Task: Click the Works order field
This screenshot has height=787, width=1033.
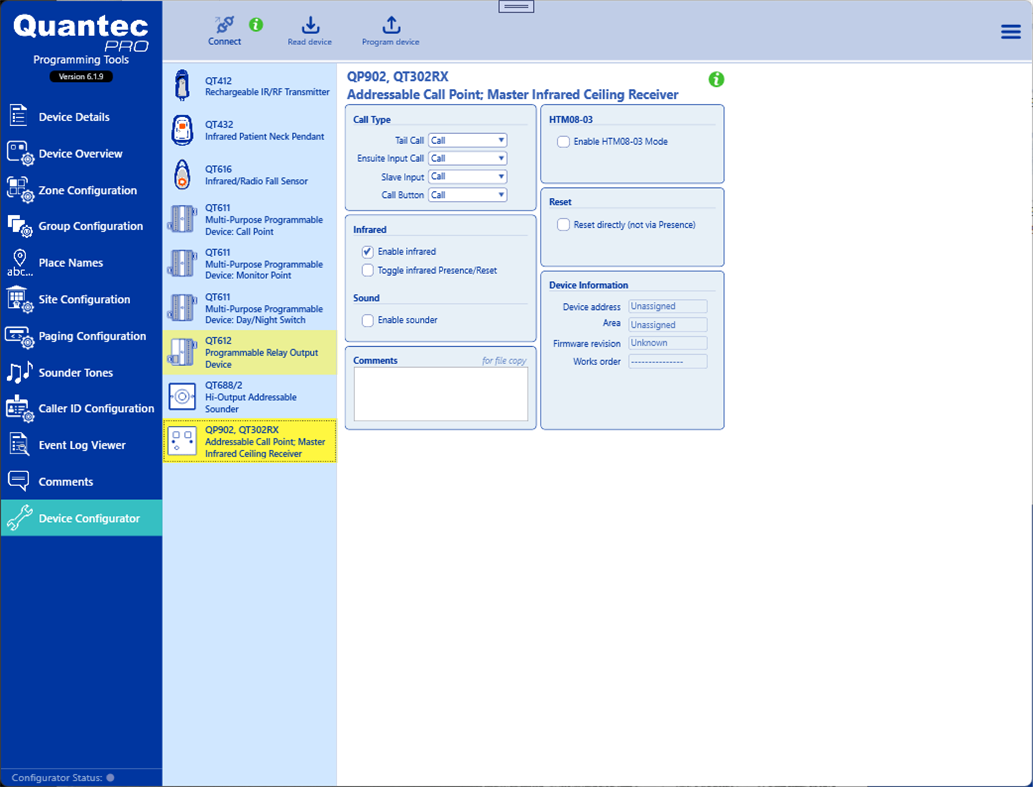Action: tap(668, 362)
